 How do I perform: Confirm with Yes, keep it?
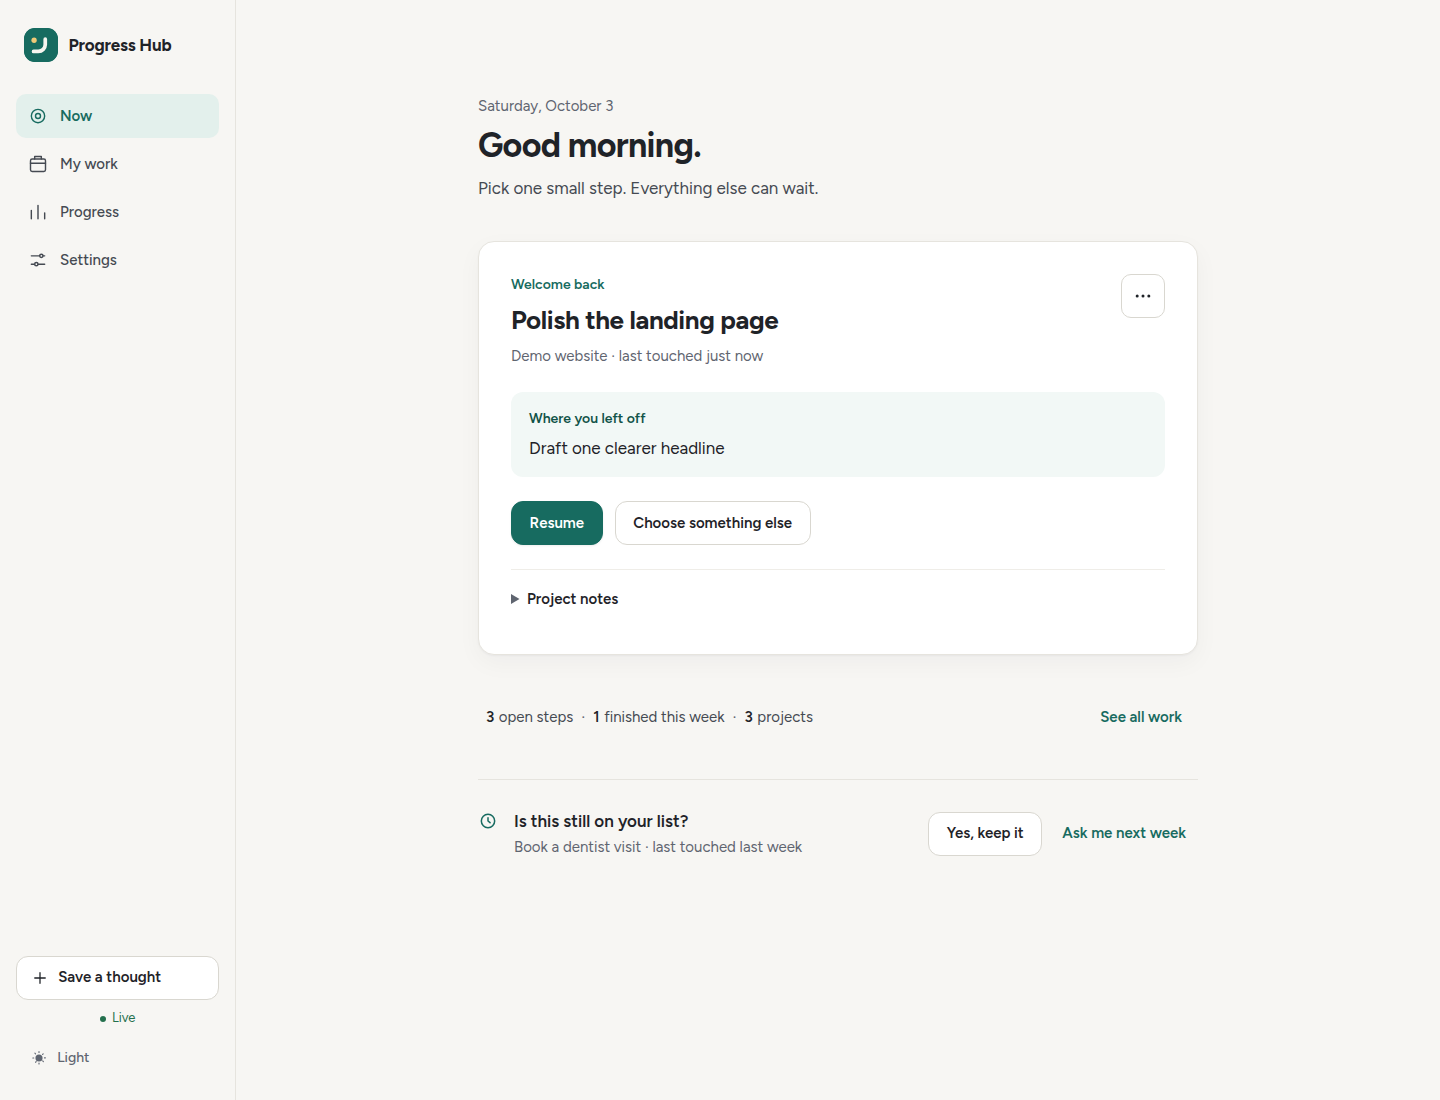[985, 834]
